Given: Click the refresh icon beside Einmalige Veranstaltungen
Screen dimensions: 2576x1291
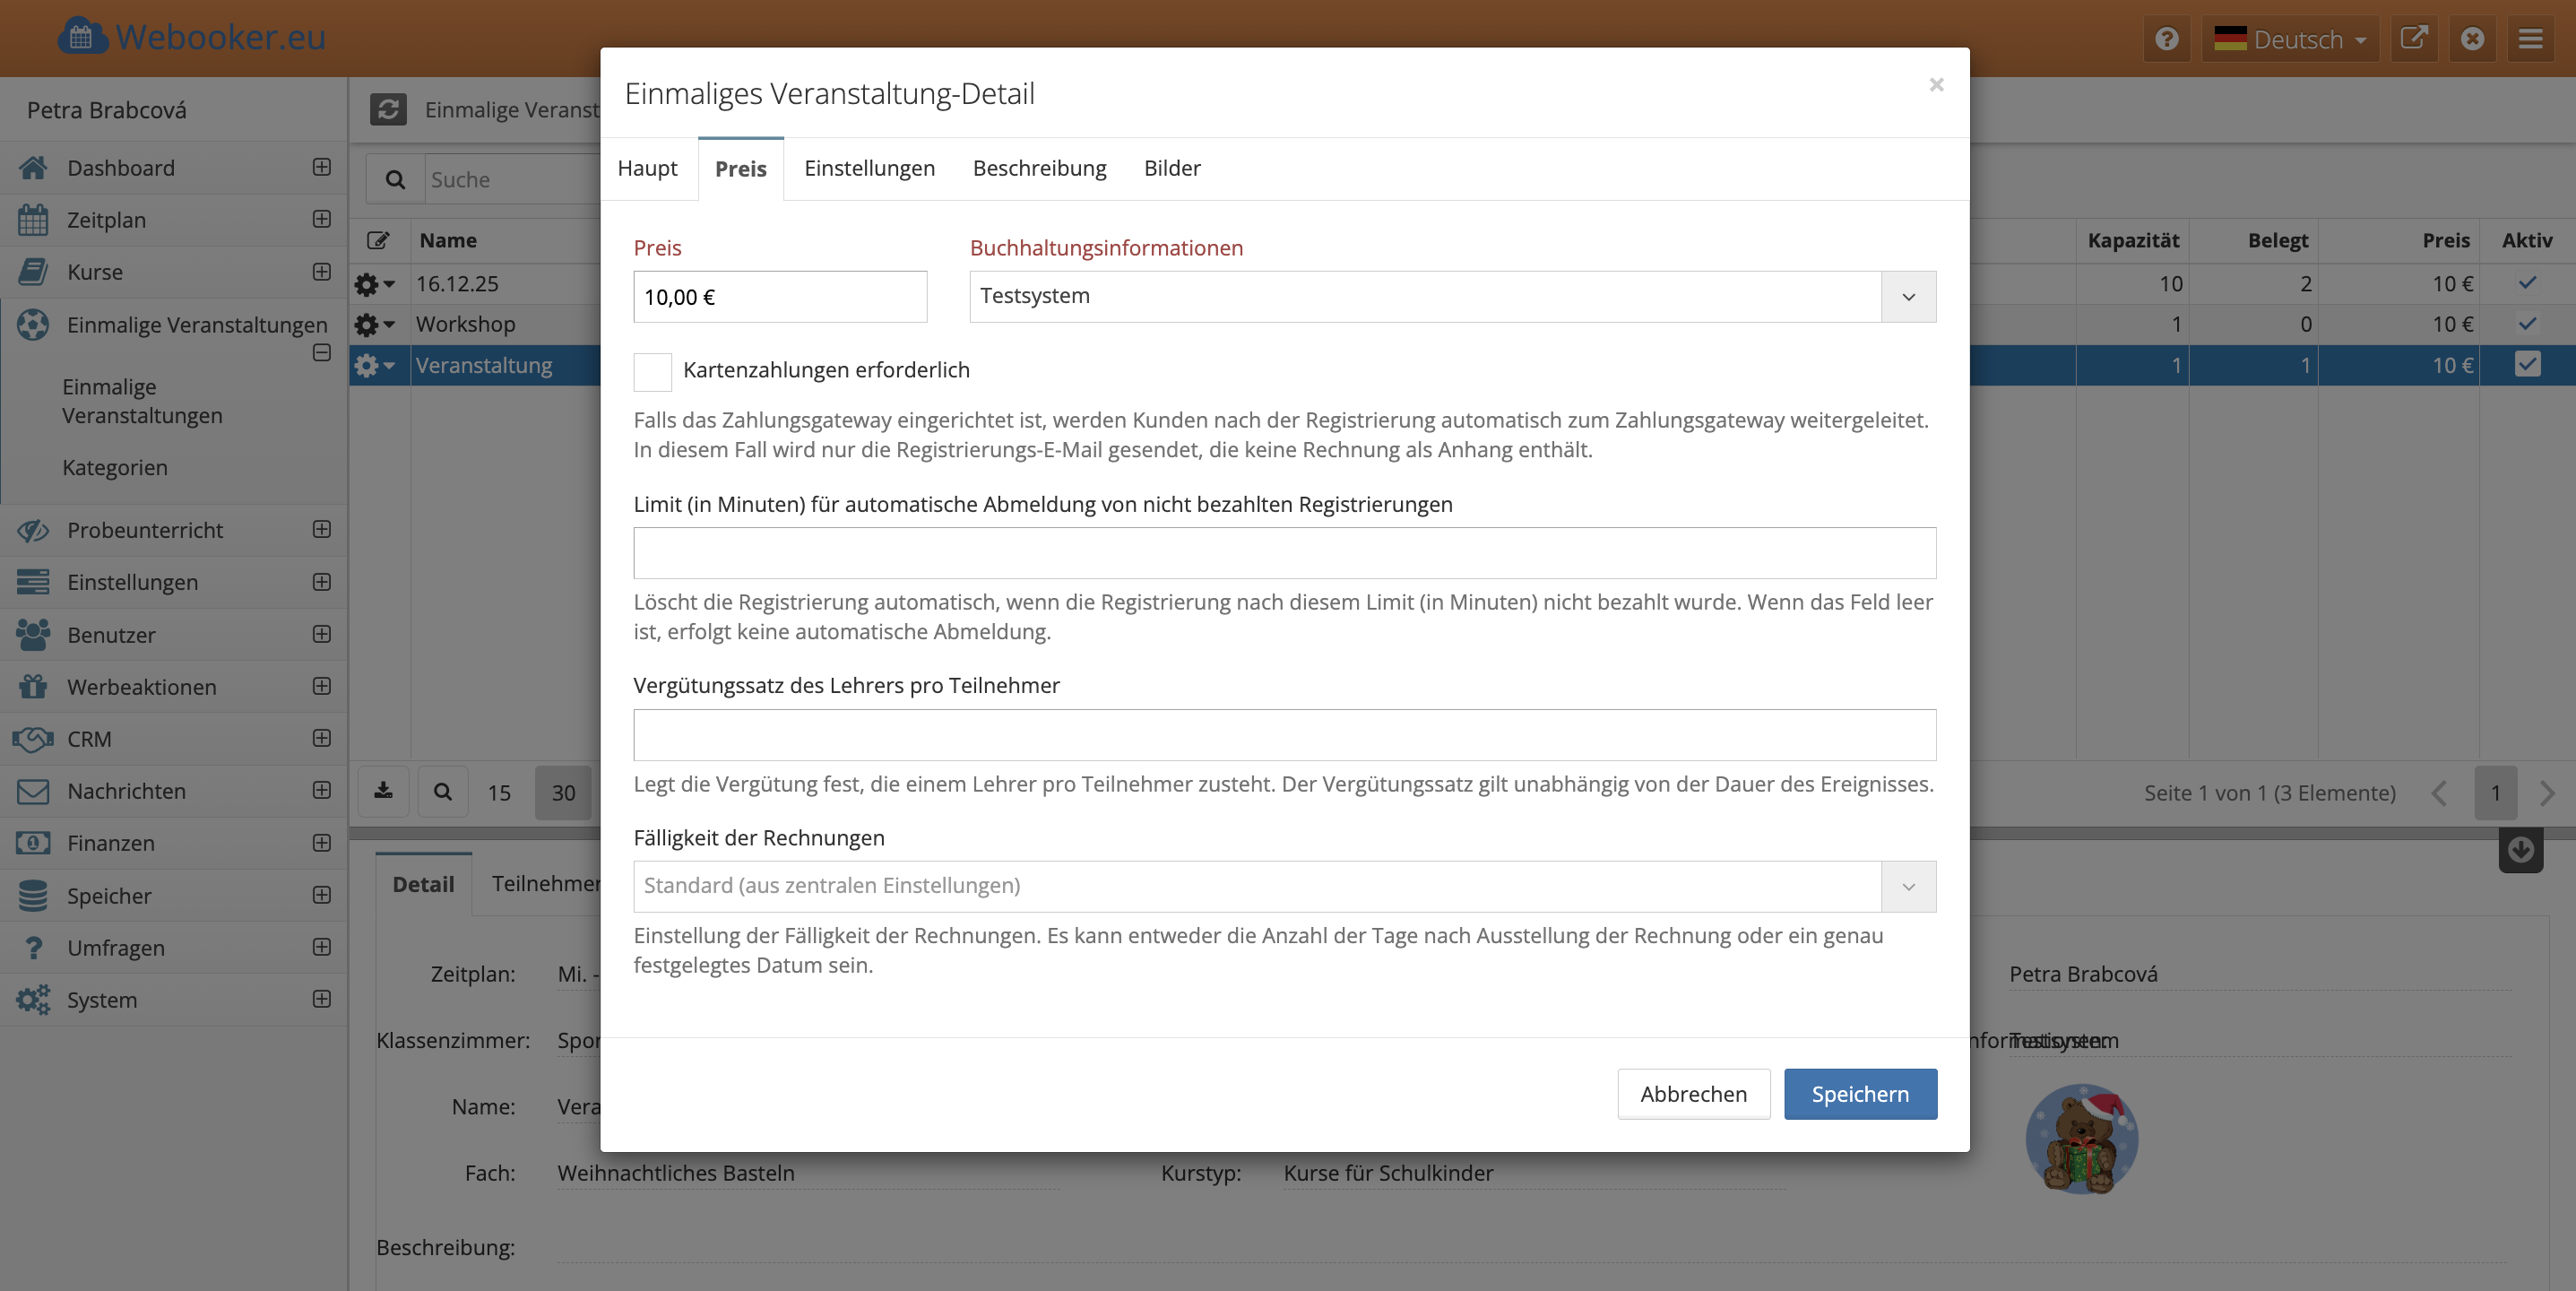Looking at the screenshot, I should coord(388,109).
